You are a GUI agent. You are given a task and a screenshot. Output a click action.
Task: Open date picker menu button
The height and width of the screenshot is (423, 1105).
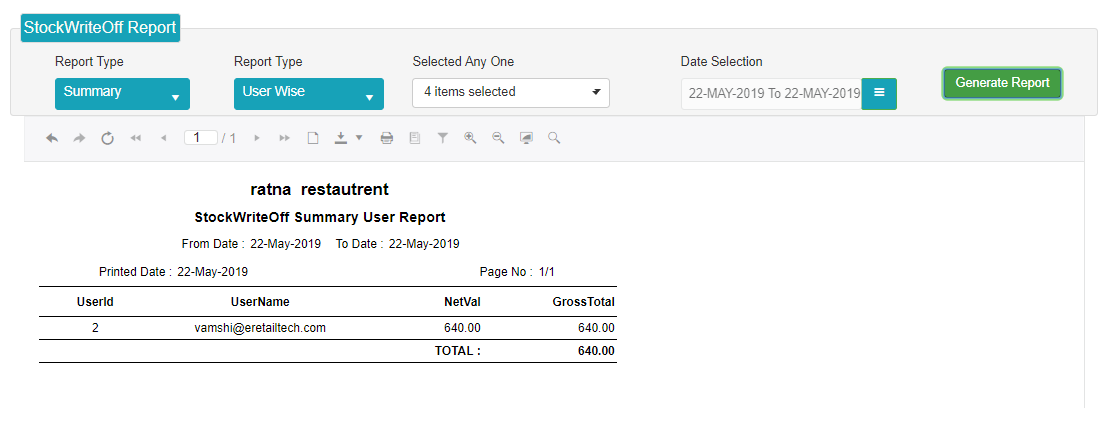tap(879, 93)
